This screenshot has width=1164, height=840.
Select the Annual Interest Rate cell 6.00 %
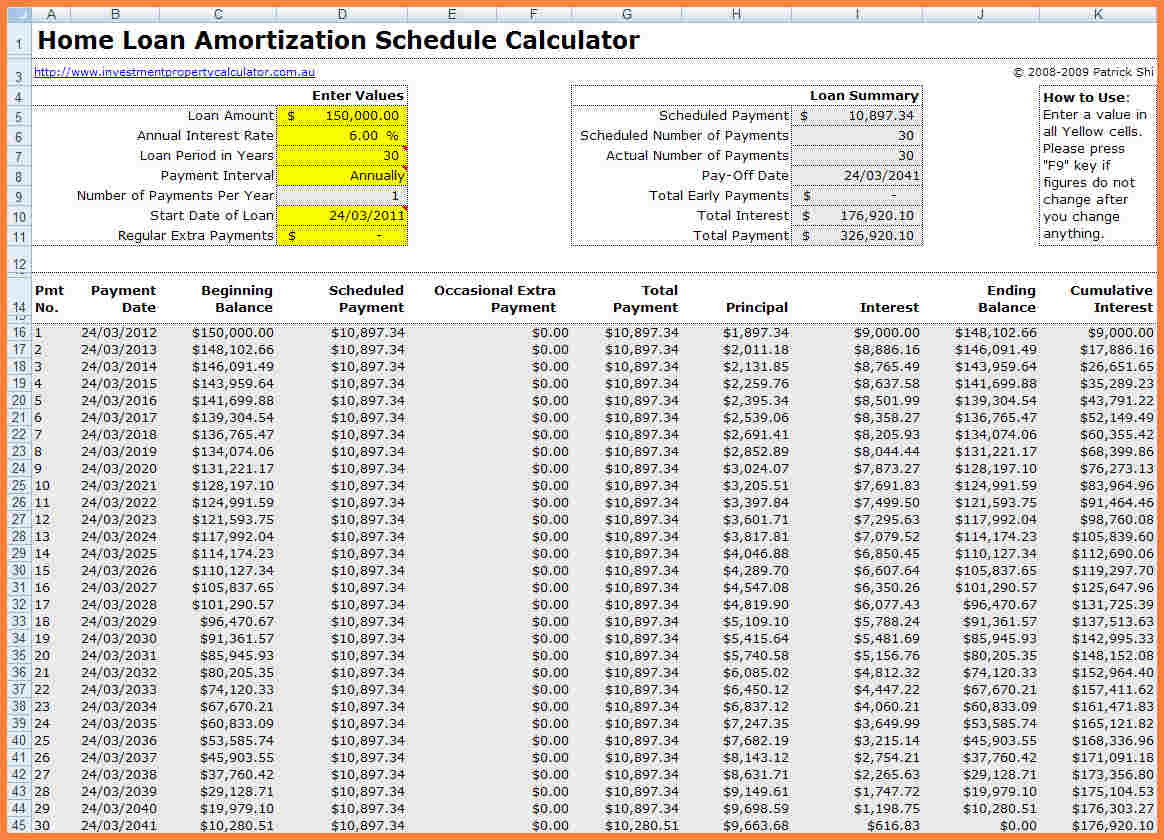click(x=341, y=136)
